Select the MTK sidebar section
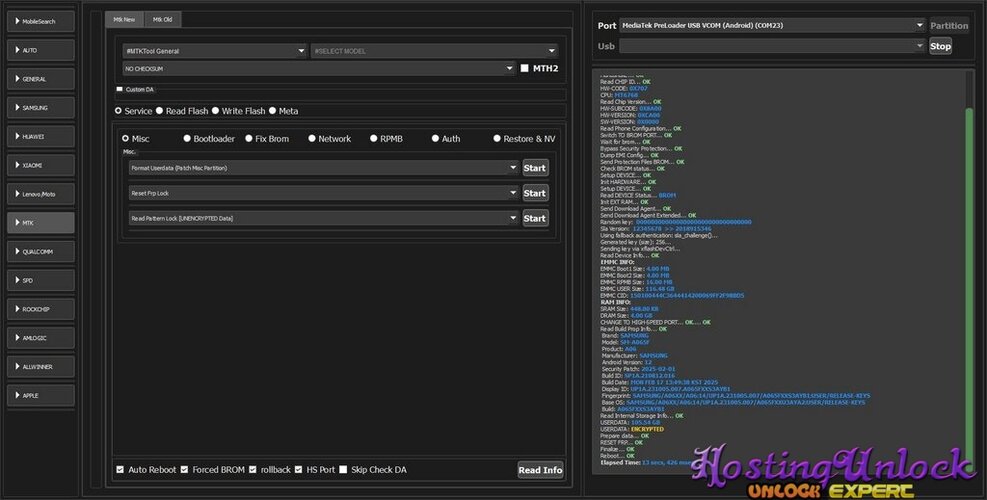 41,223
